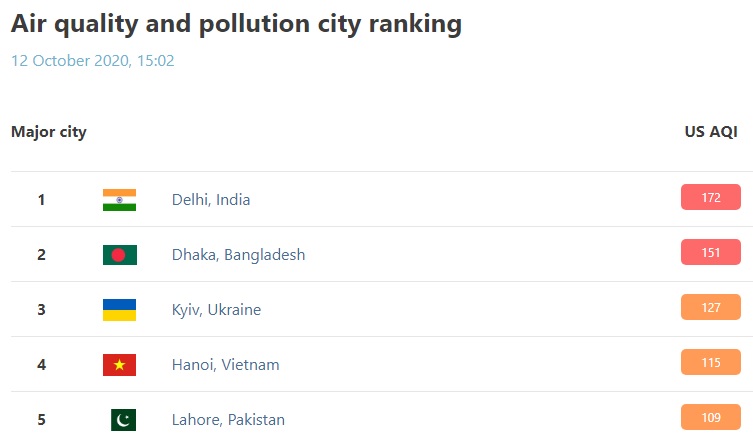Viewport: 753px width, 437px height.
Task: Click the India flag icon
Action: (119, 200)
